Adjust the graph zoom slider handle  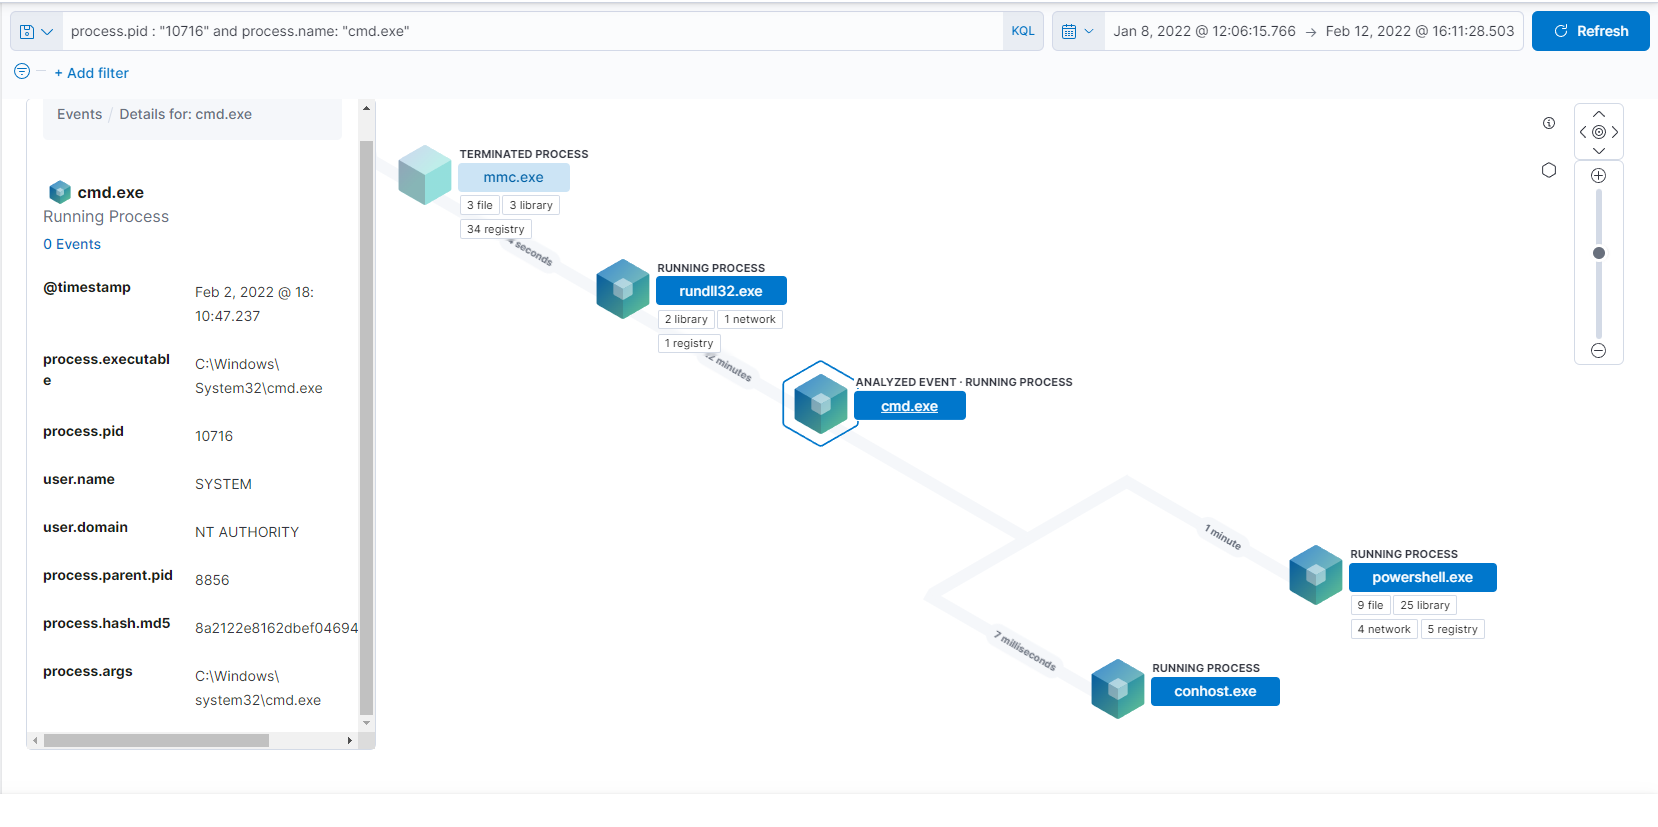point(1598,253)
